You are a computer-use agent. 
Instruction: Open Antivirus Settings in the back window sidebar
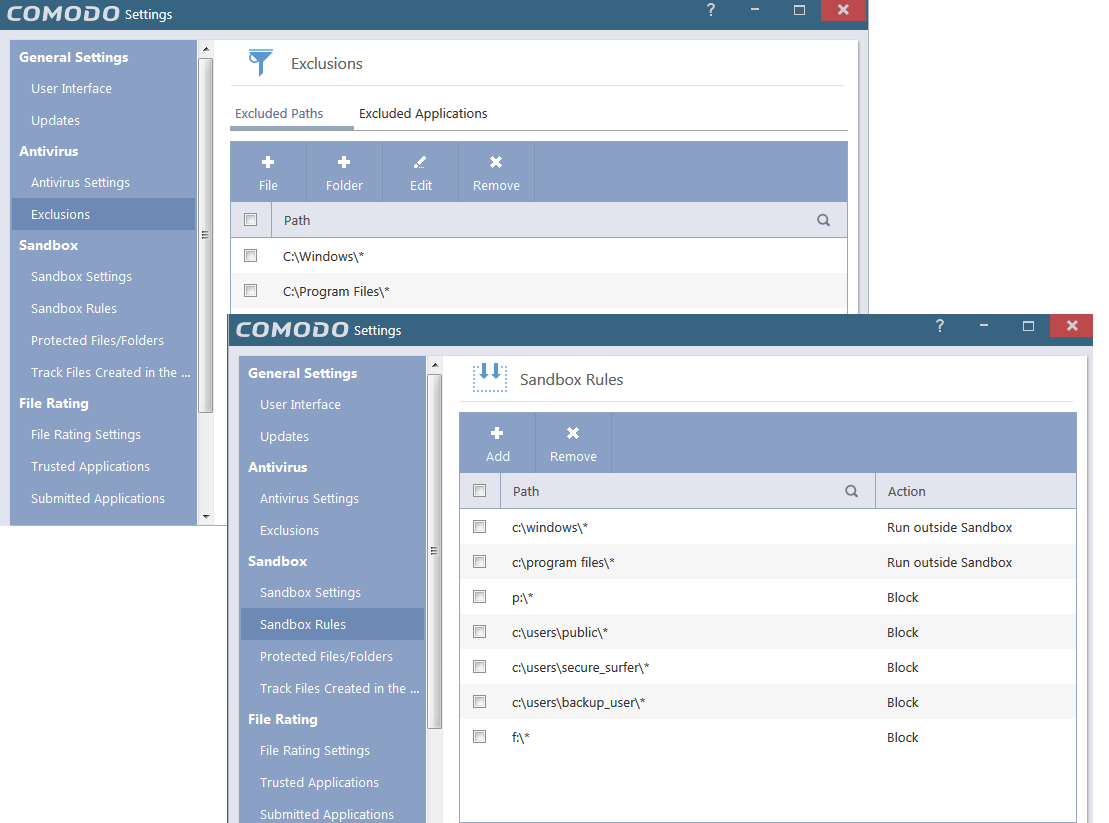point(81,182)
